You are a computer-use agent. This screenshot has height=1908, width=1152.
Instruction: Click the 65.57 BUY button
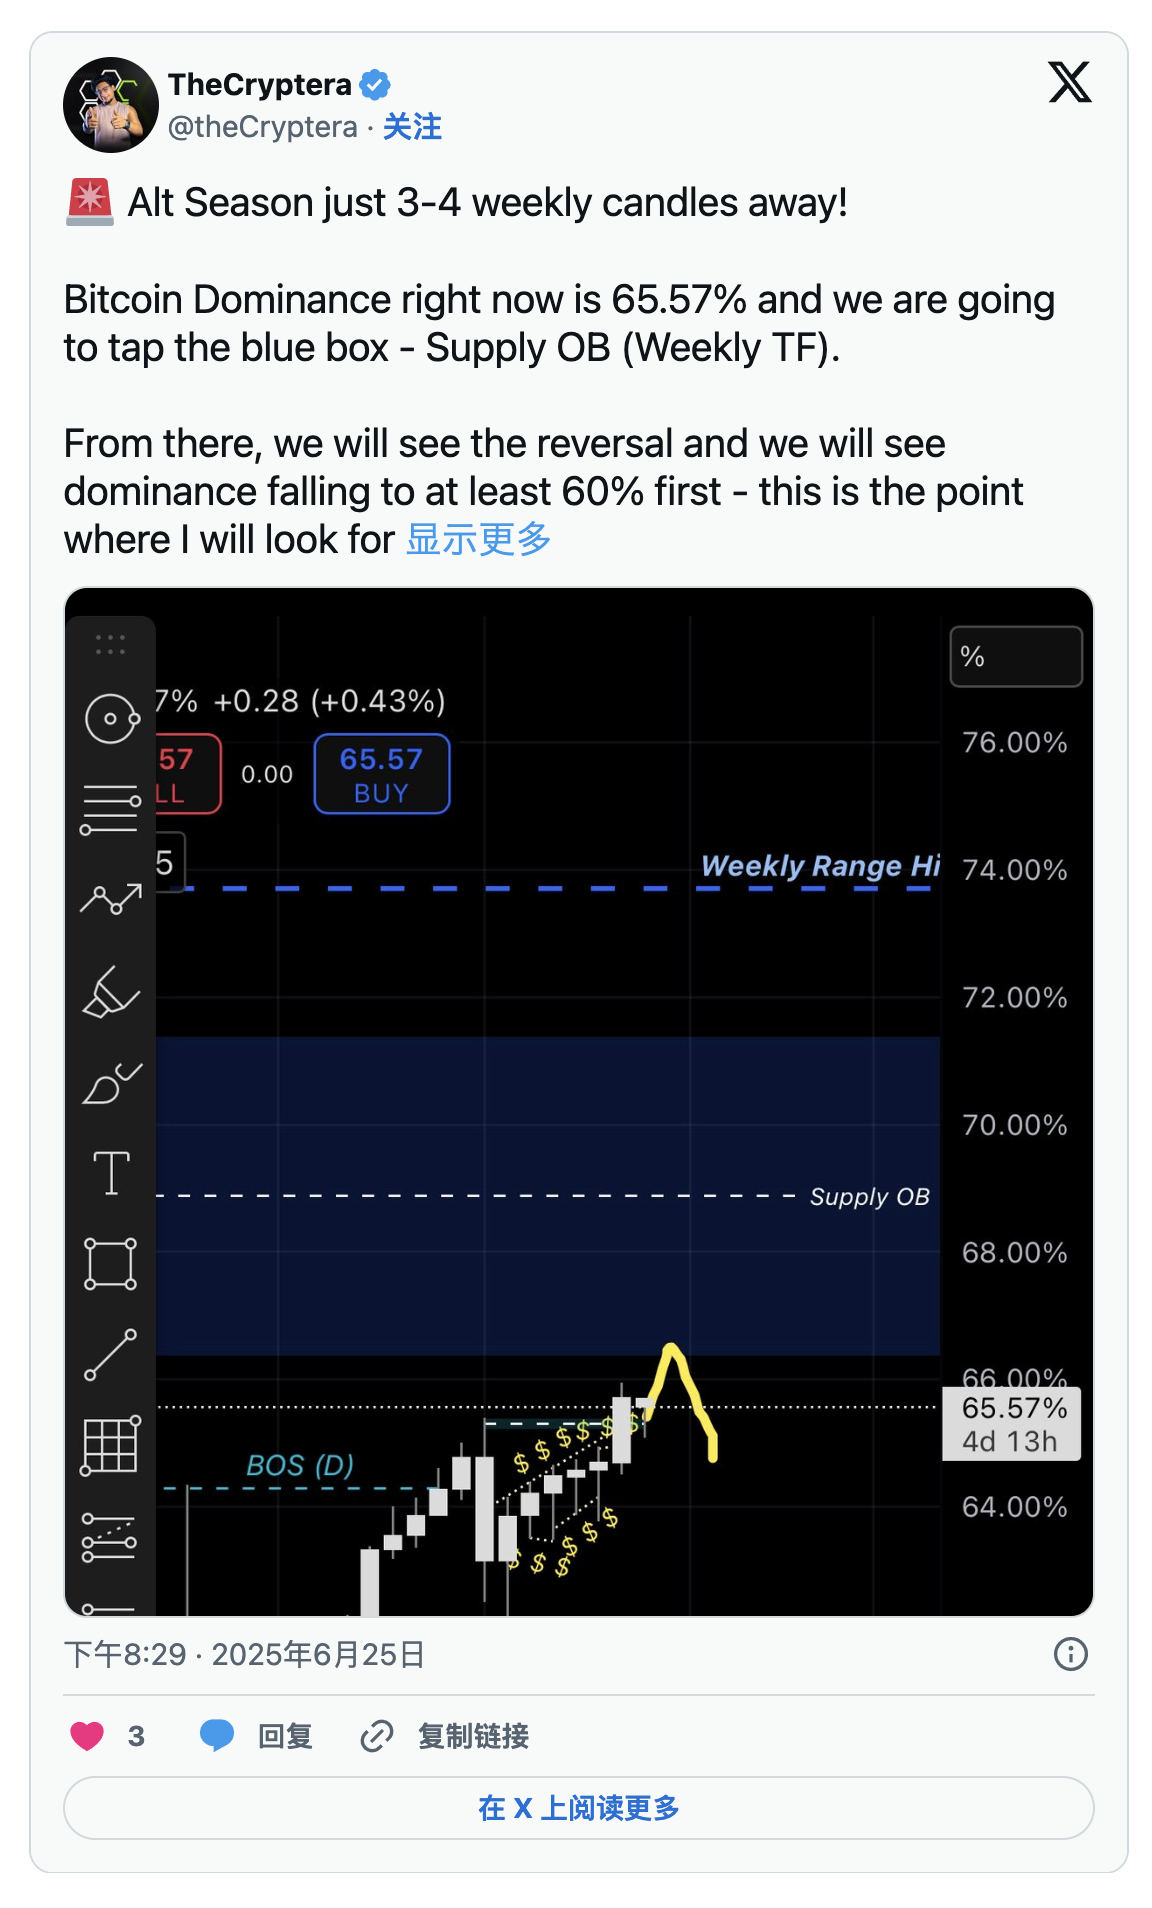382,774
